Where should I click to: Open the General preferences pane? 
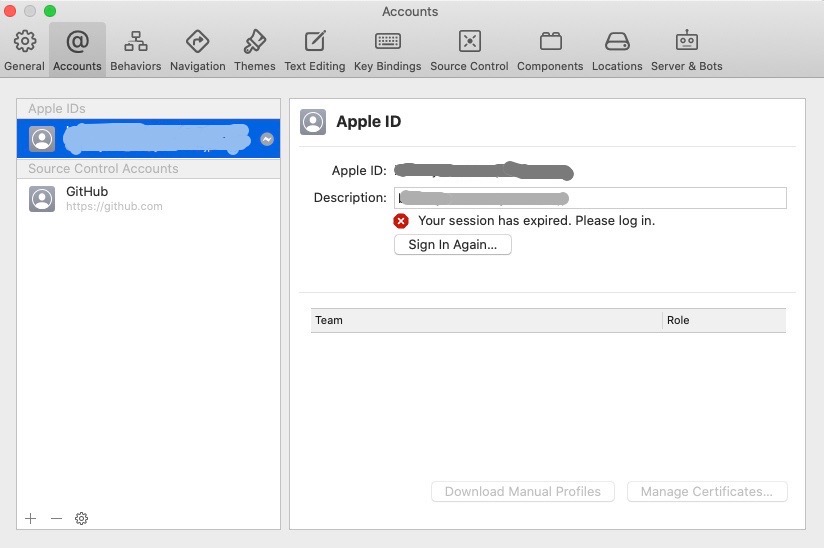pyautogui.click(x=24, y=50)
